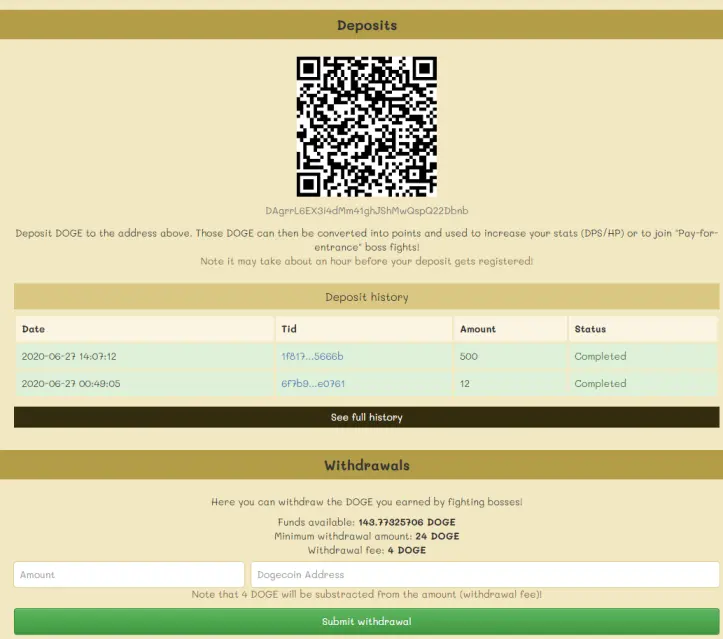Select minimum withdrawal amount 24 DOGE
The width and height of the screenshot is (723, 639).
437,536
